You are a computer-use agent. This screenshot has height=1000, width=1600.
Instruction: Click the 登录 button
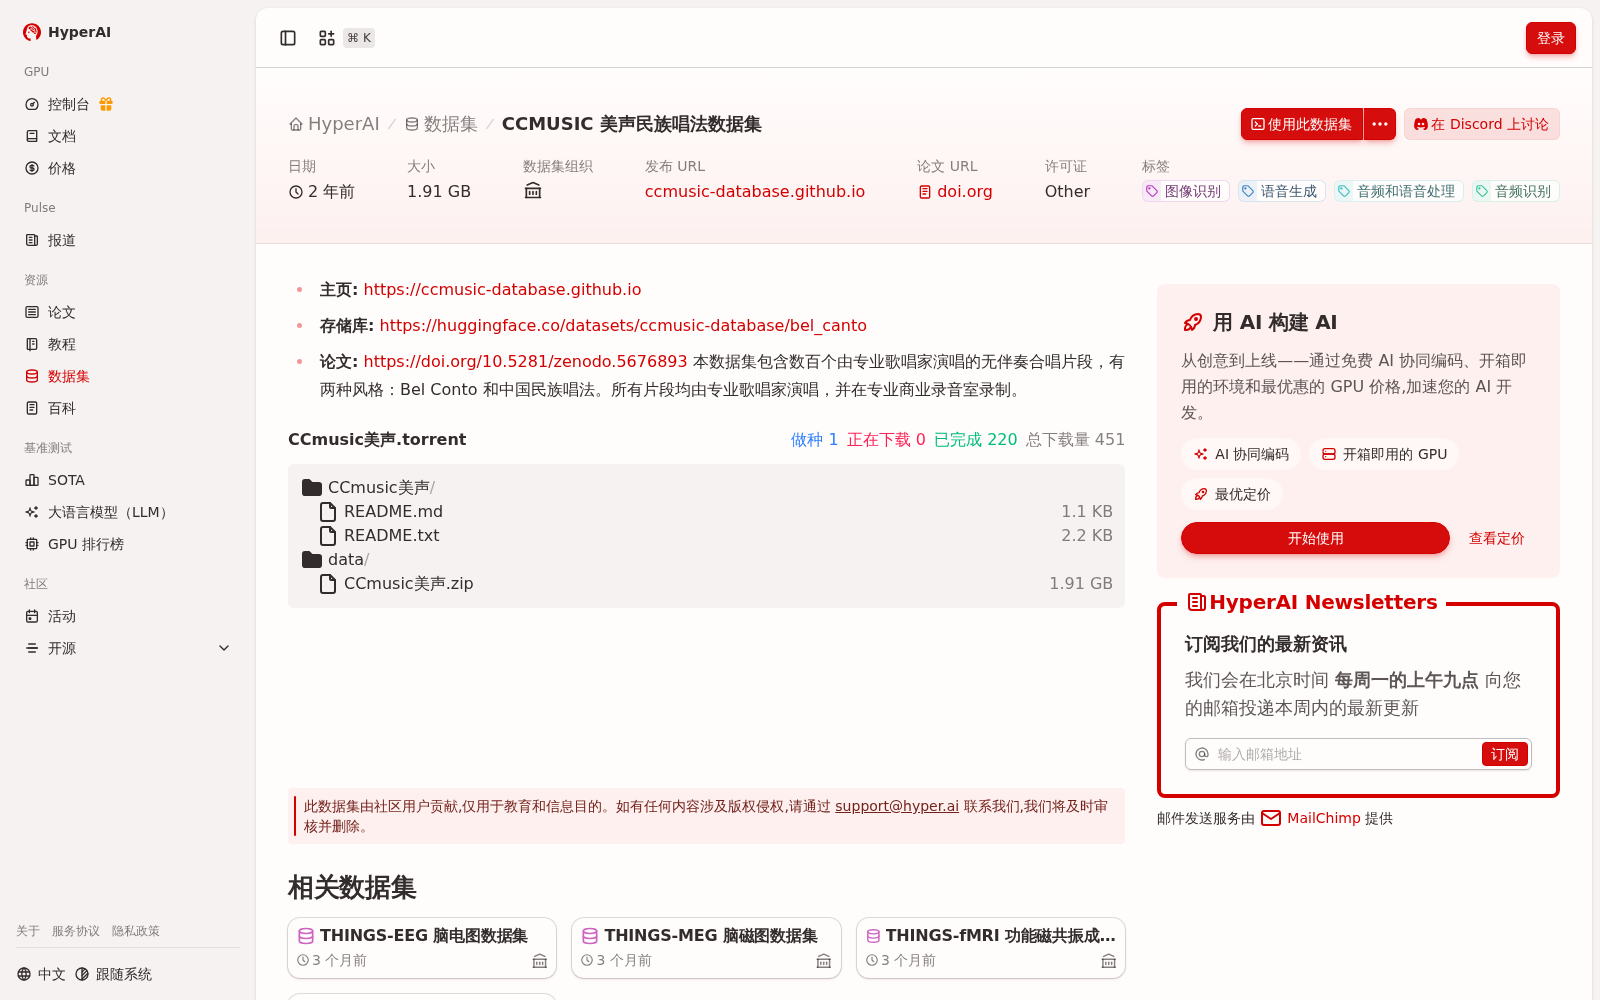pyautogui.click(x=1550, y=38)
